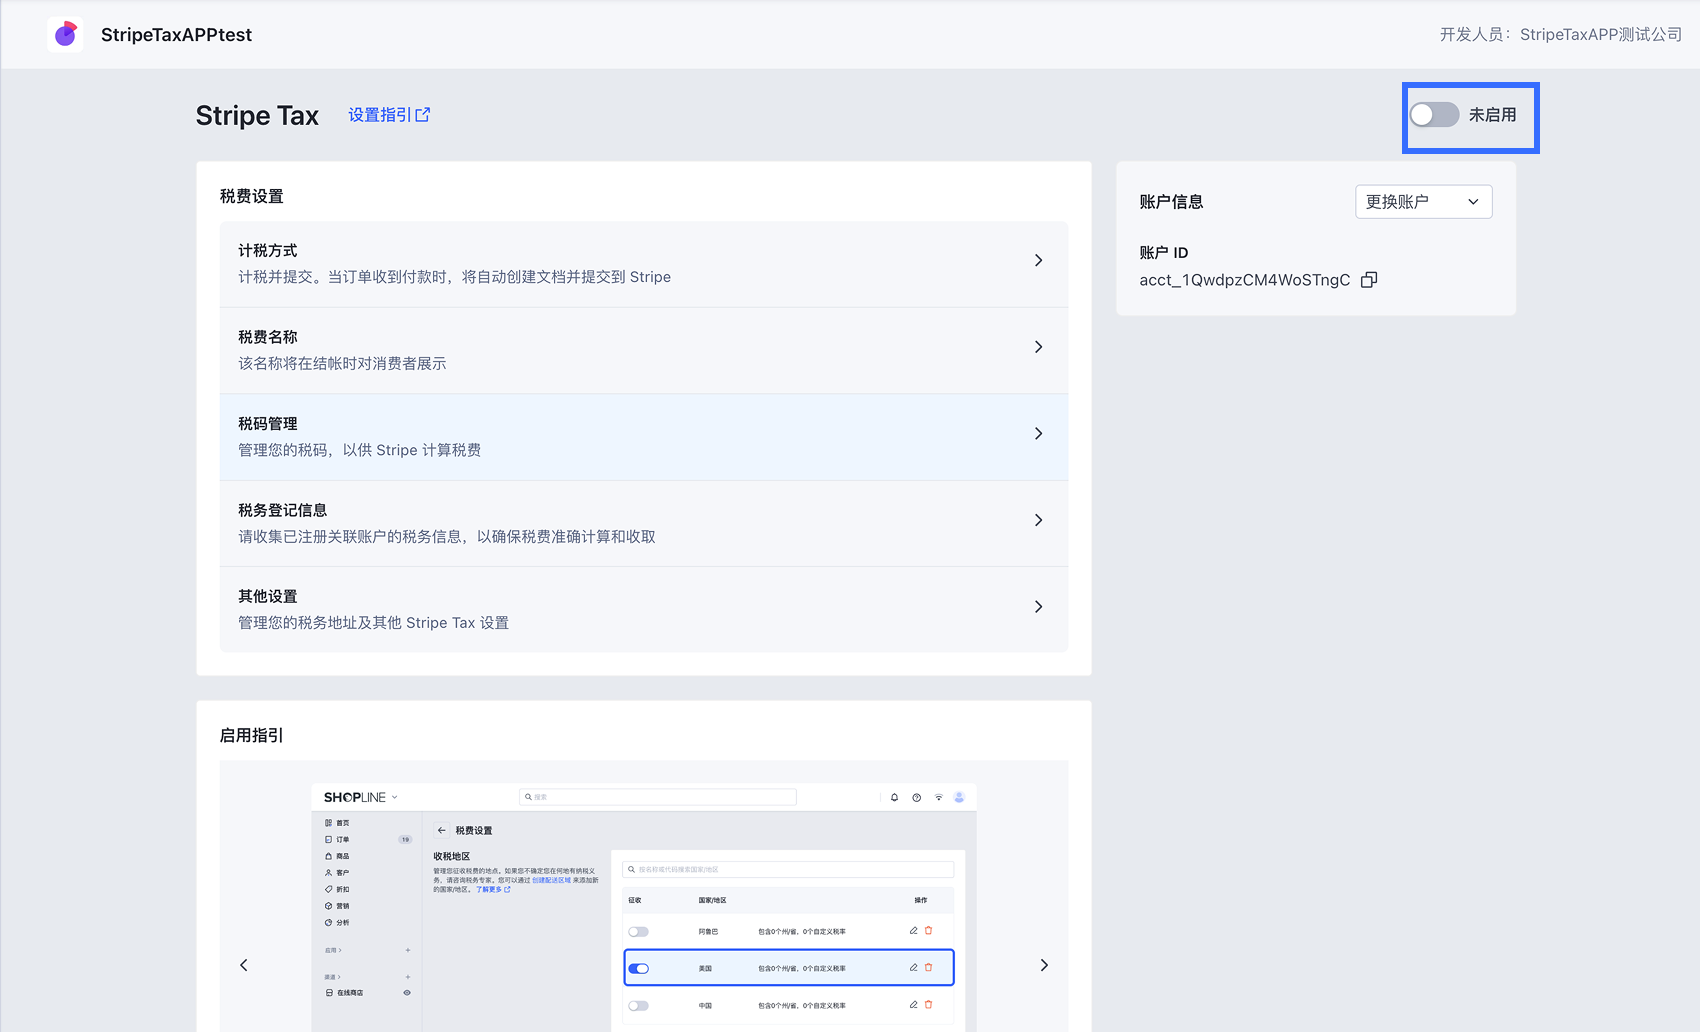Image resolution: width=1700 pixels, height=1032 pixels.
Task: Expand the 税费名称 row chevron
Action: [x=1038, y=347]
